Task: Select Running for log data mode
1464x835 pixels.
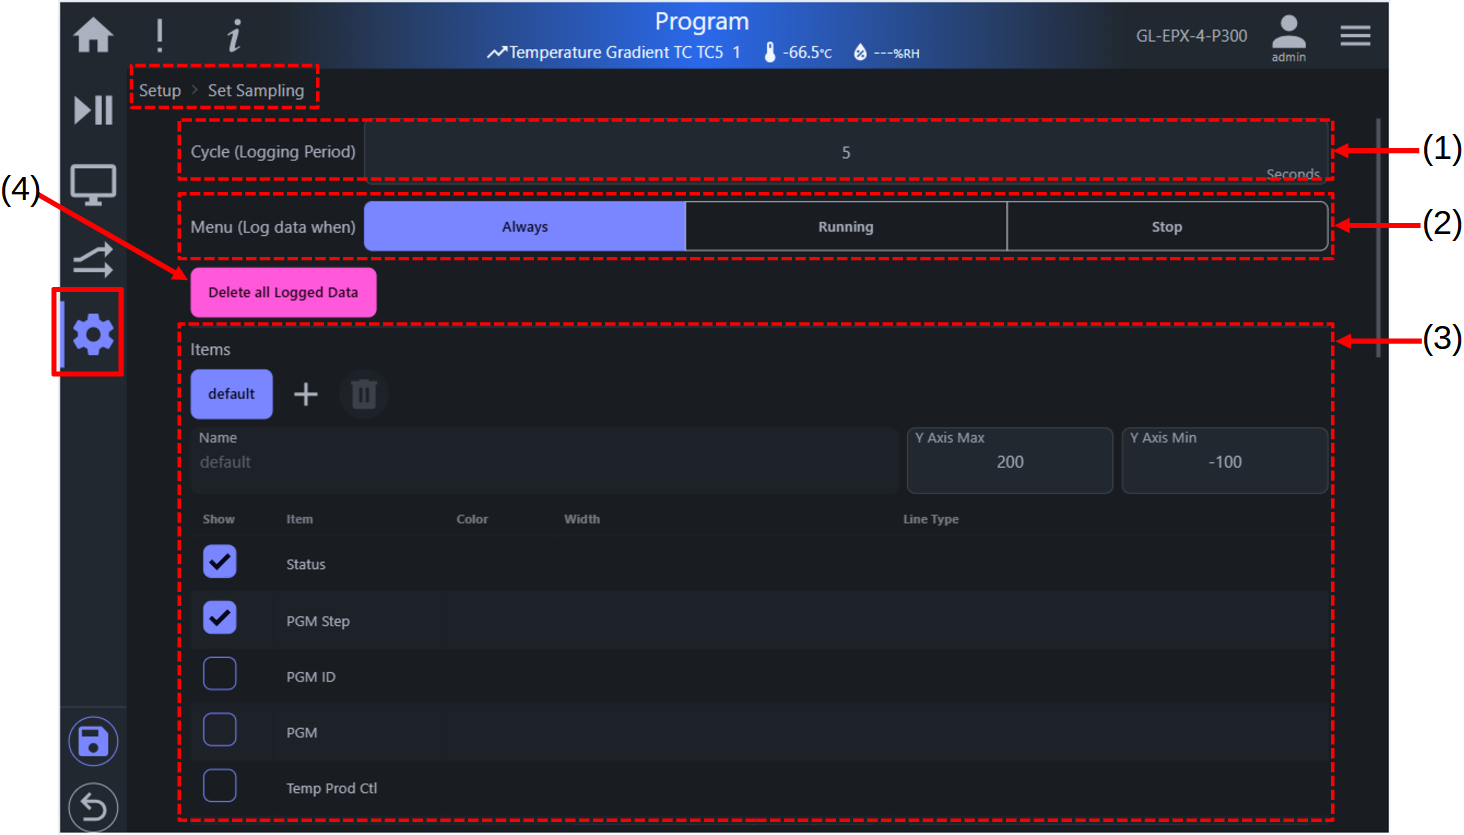Action: [x=846, y=227]
